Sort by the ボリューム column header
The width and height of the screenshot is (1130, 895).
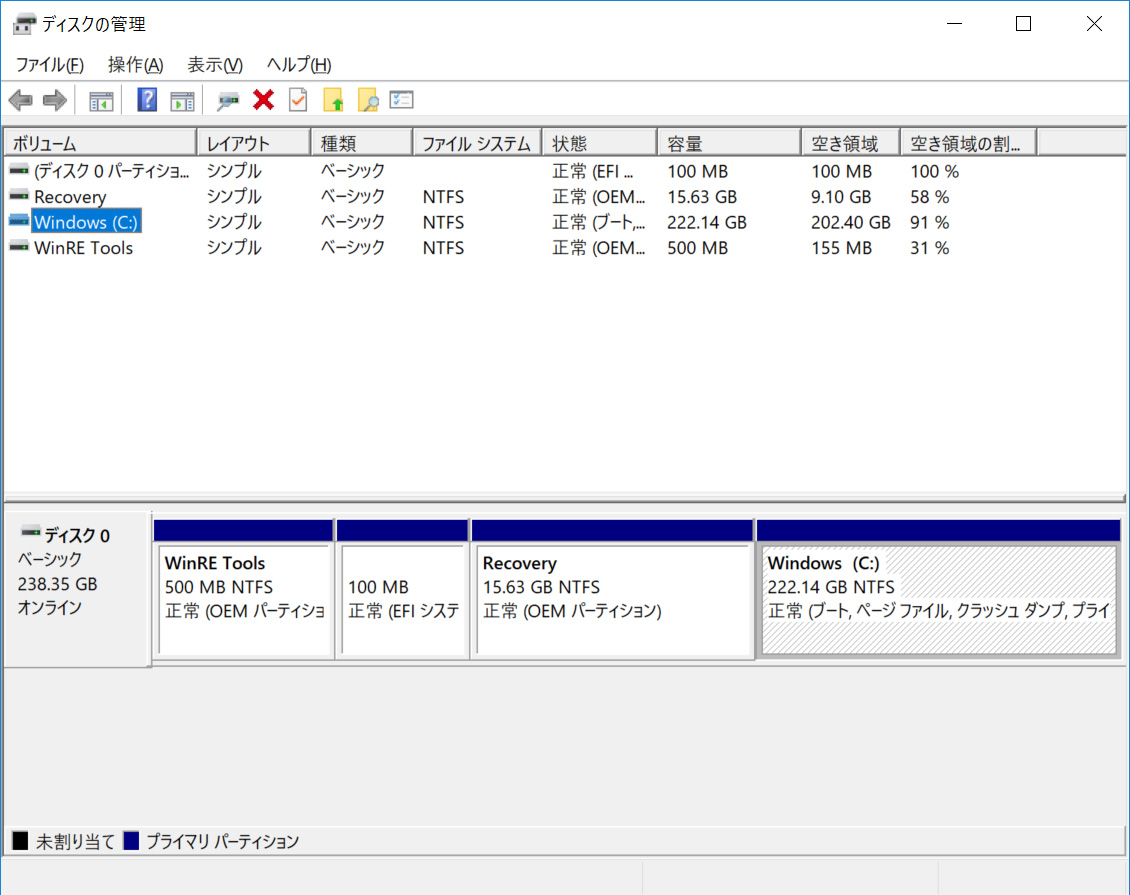click(101, 143)
